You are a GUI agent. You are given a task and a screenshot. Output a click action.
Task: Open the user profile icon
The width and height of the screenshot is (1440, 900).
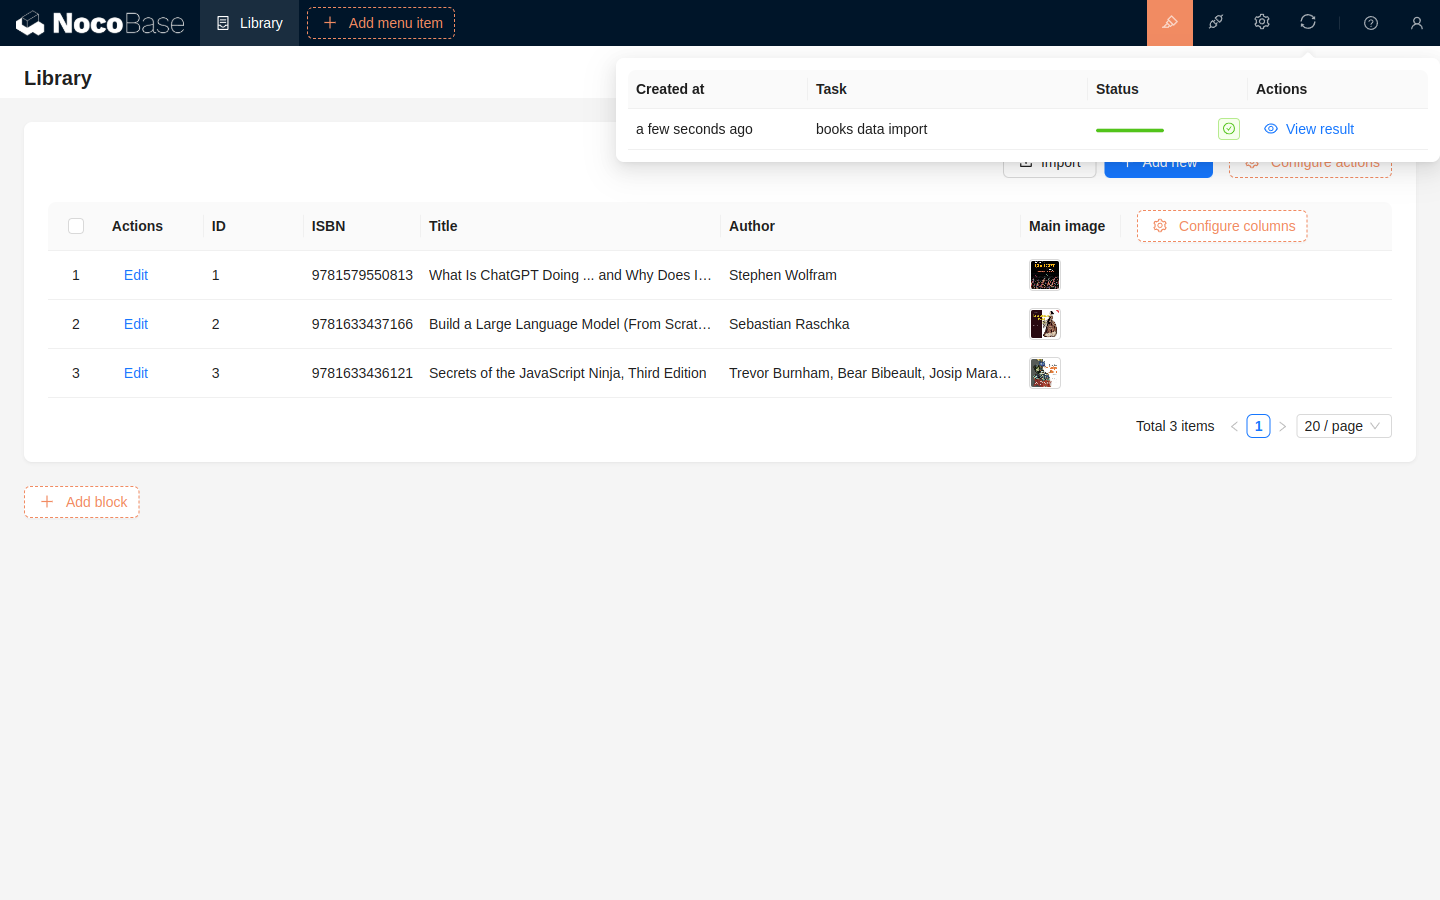pos(1417,23)
